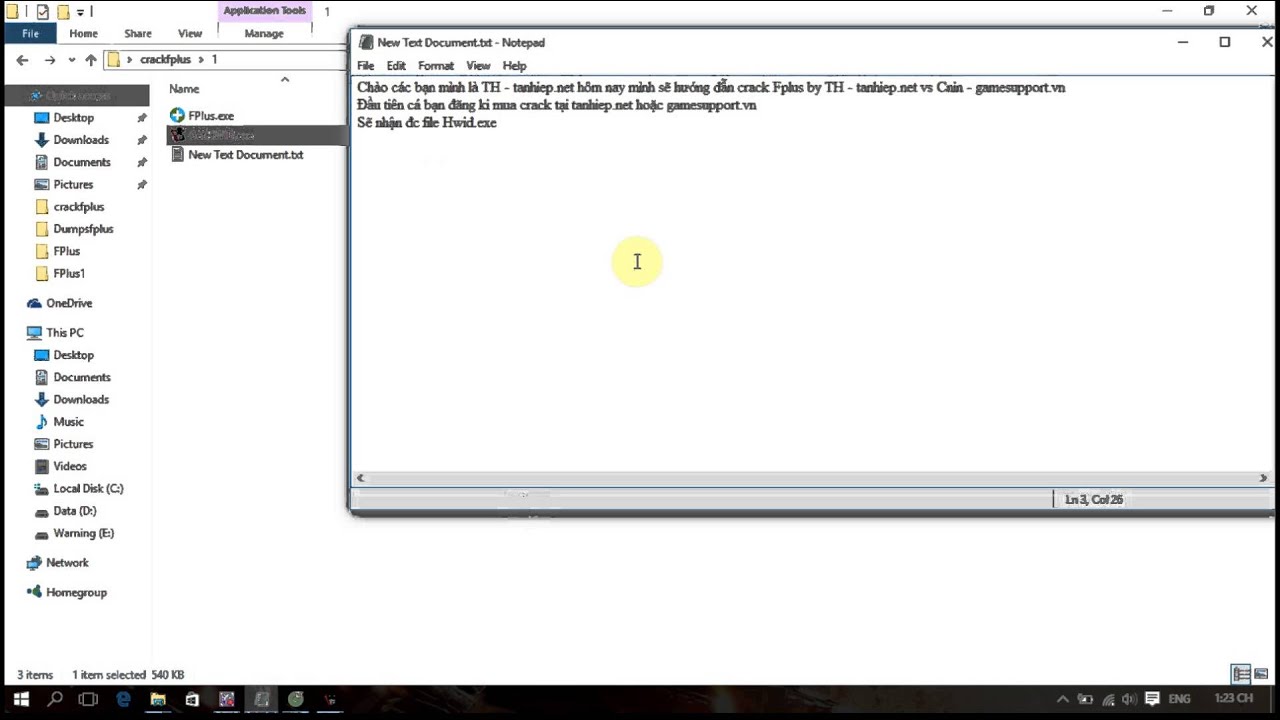Switch Explorer to large icons view
The image size is (1280, 720).
1261,674
